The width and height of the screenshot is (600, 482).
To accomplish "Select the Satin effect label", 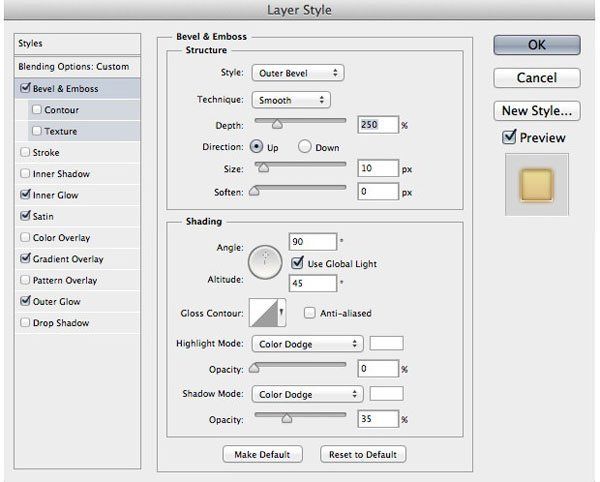I will point(43,217).
